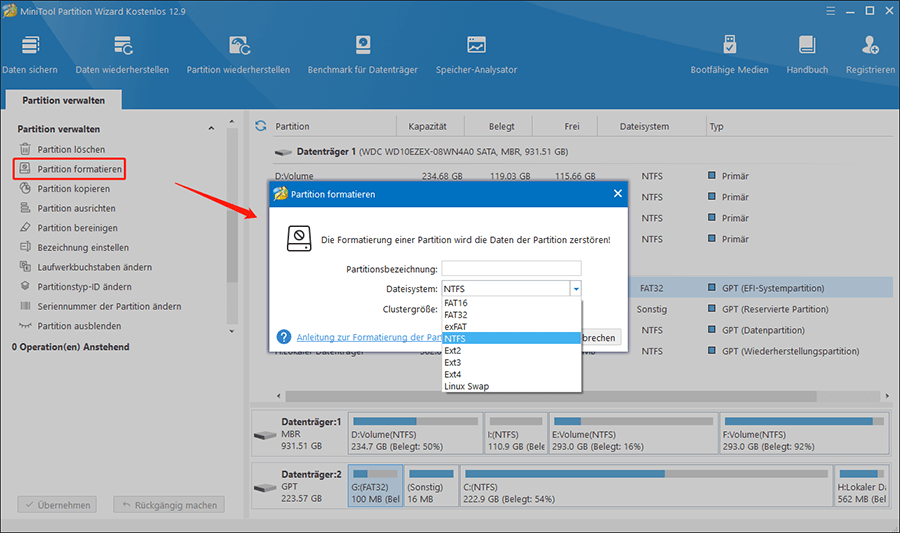
Task: Click the sidebar scroll down arrow
Action: 232,331
